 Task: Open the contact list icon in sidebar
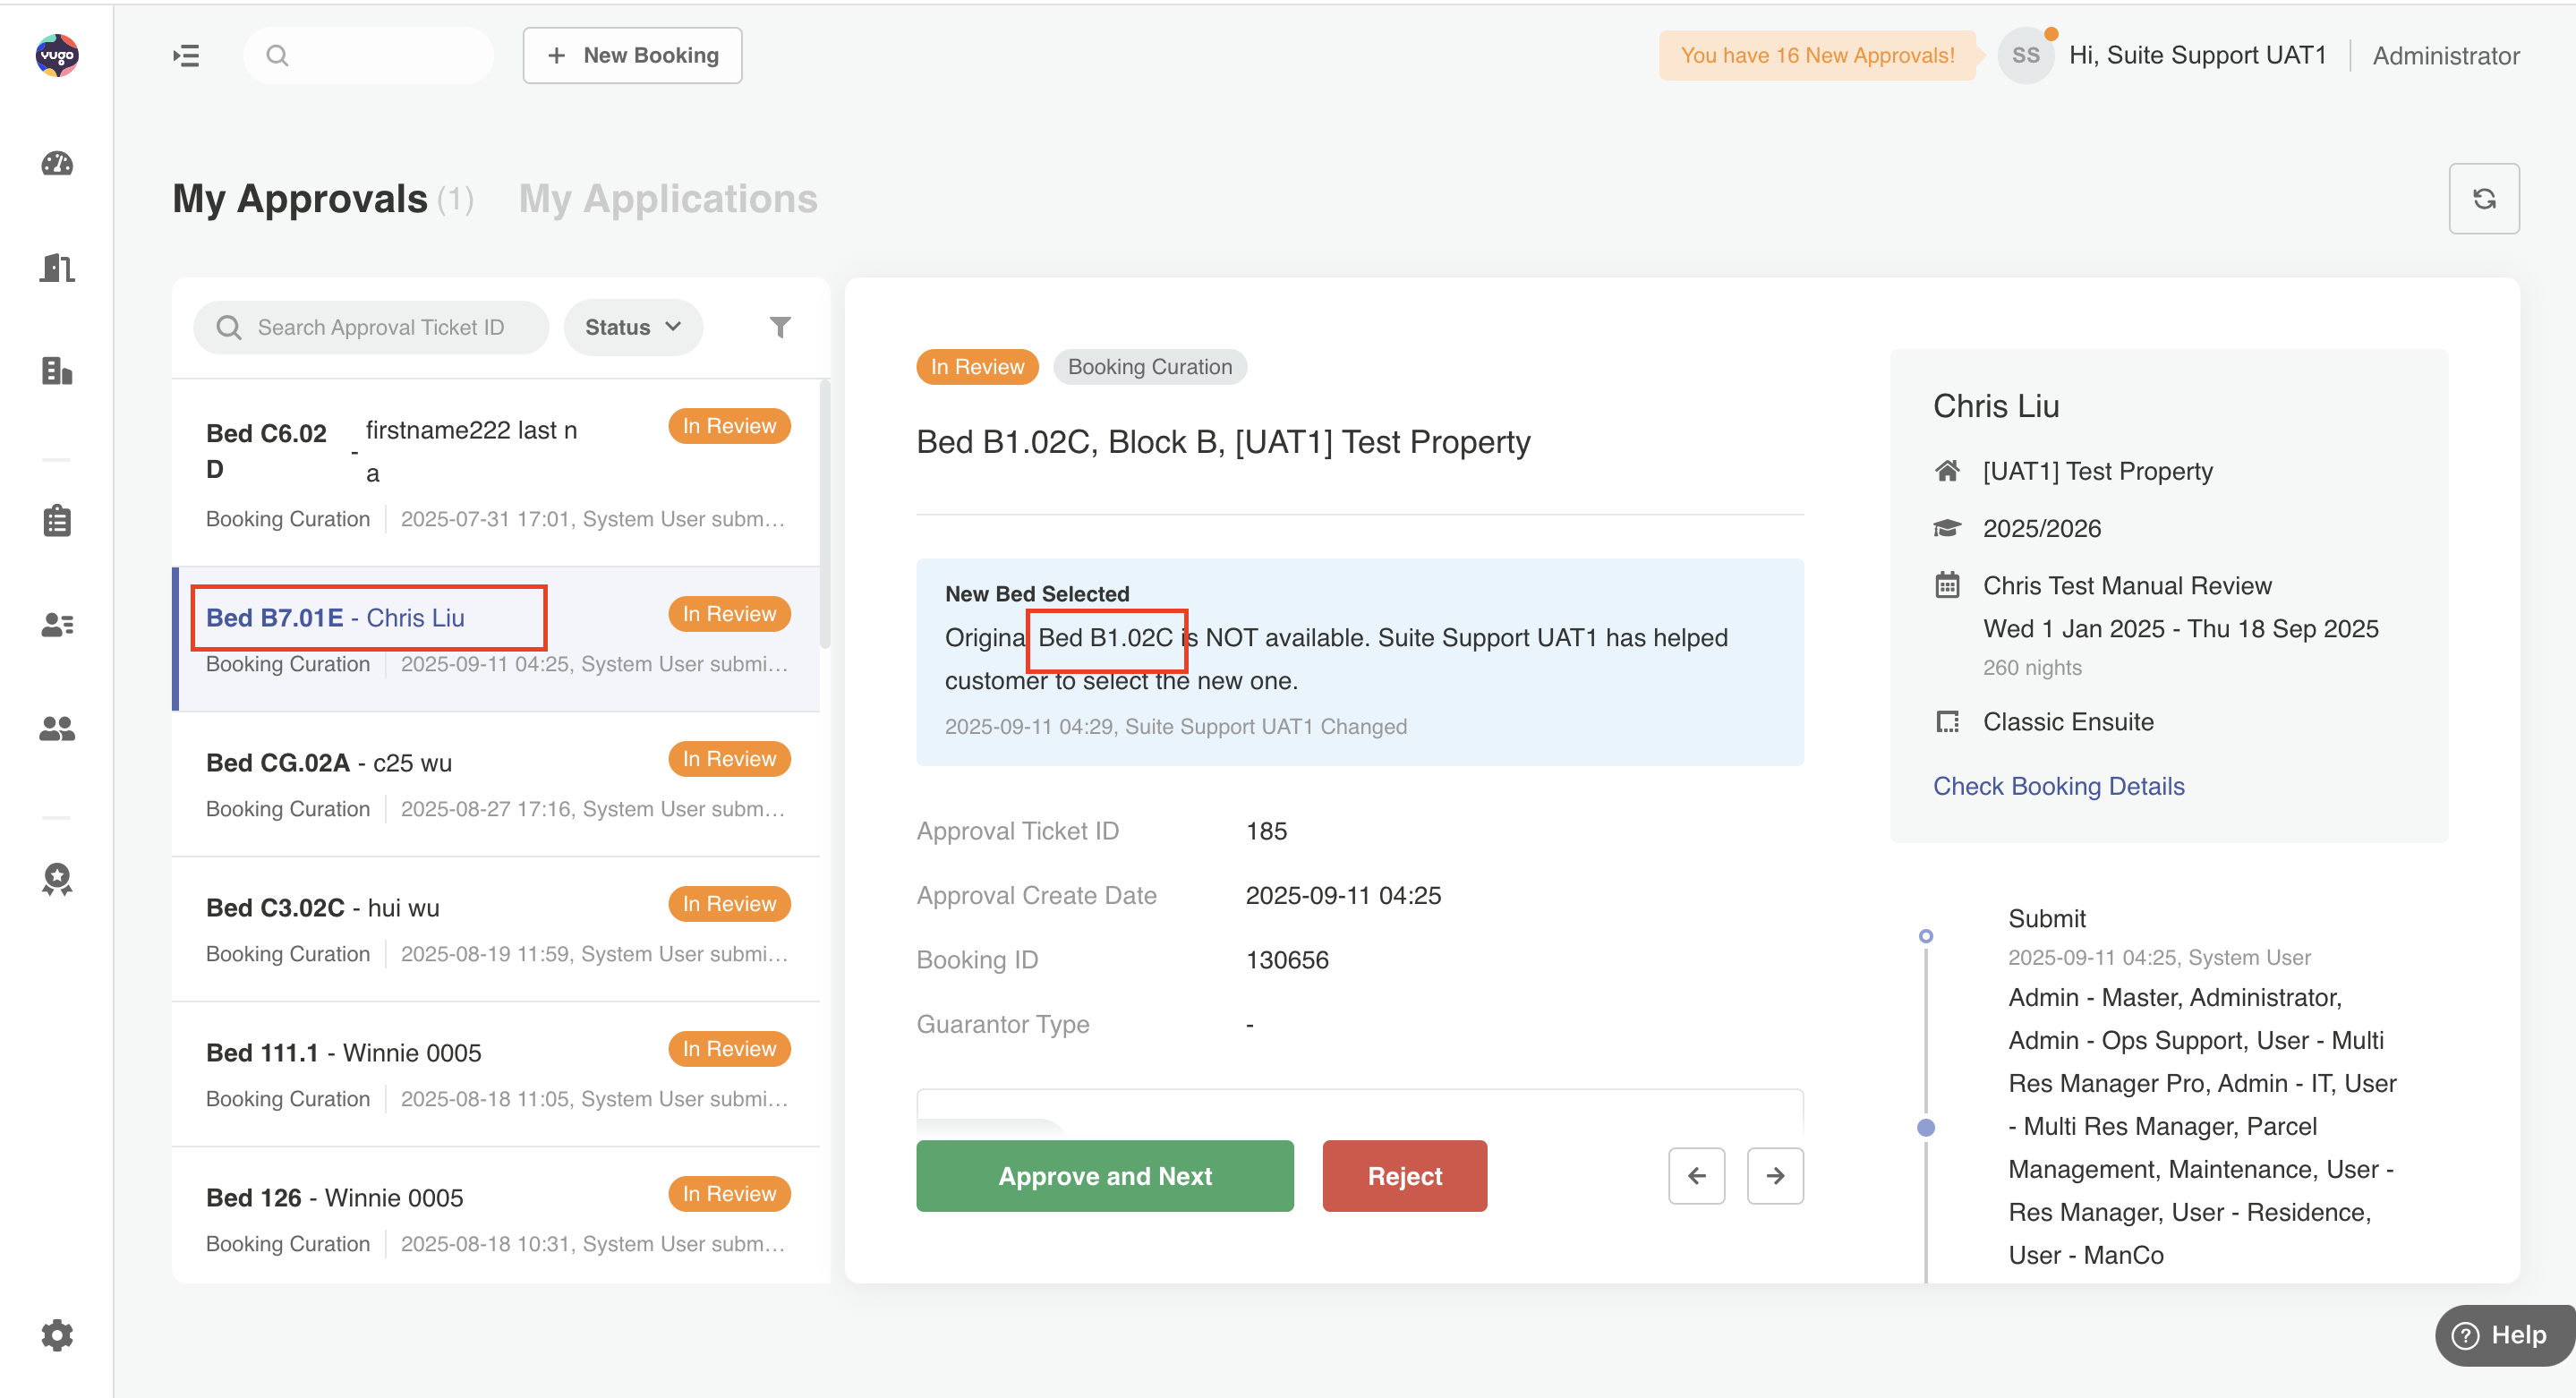57,625
